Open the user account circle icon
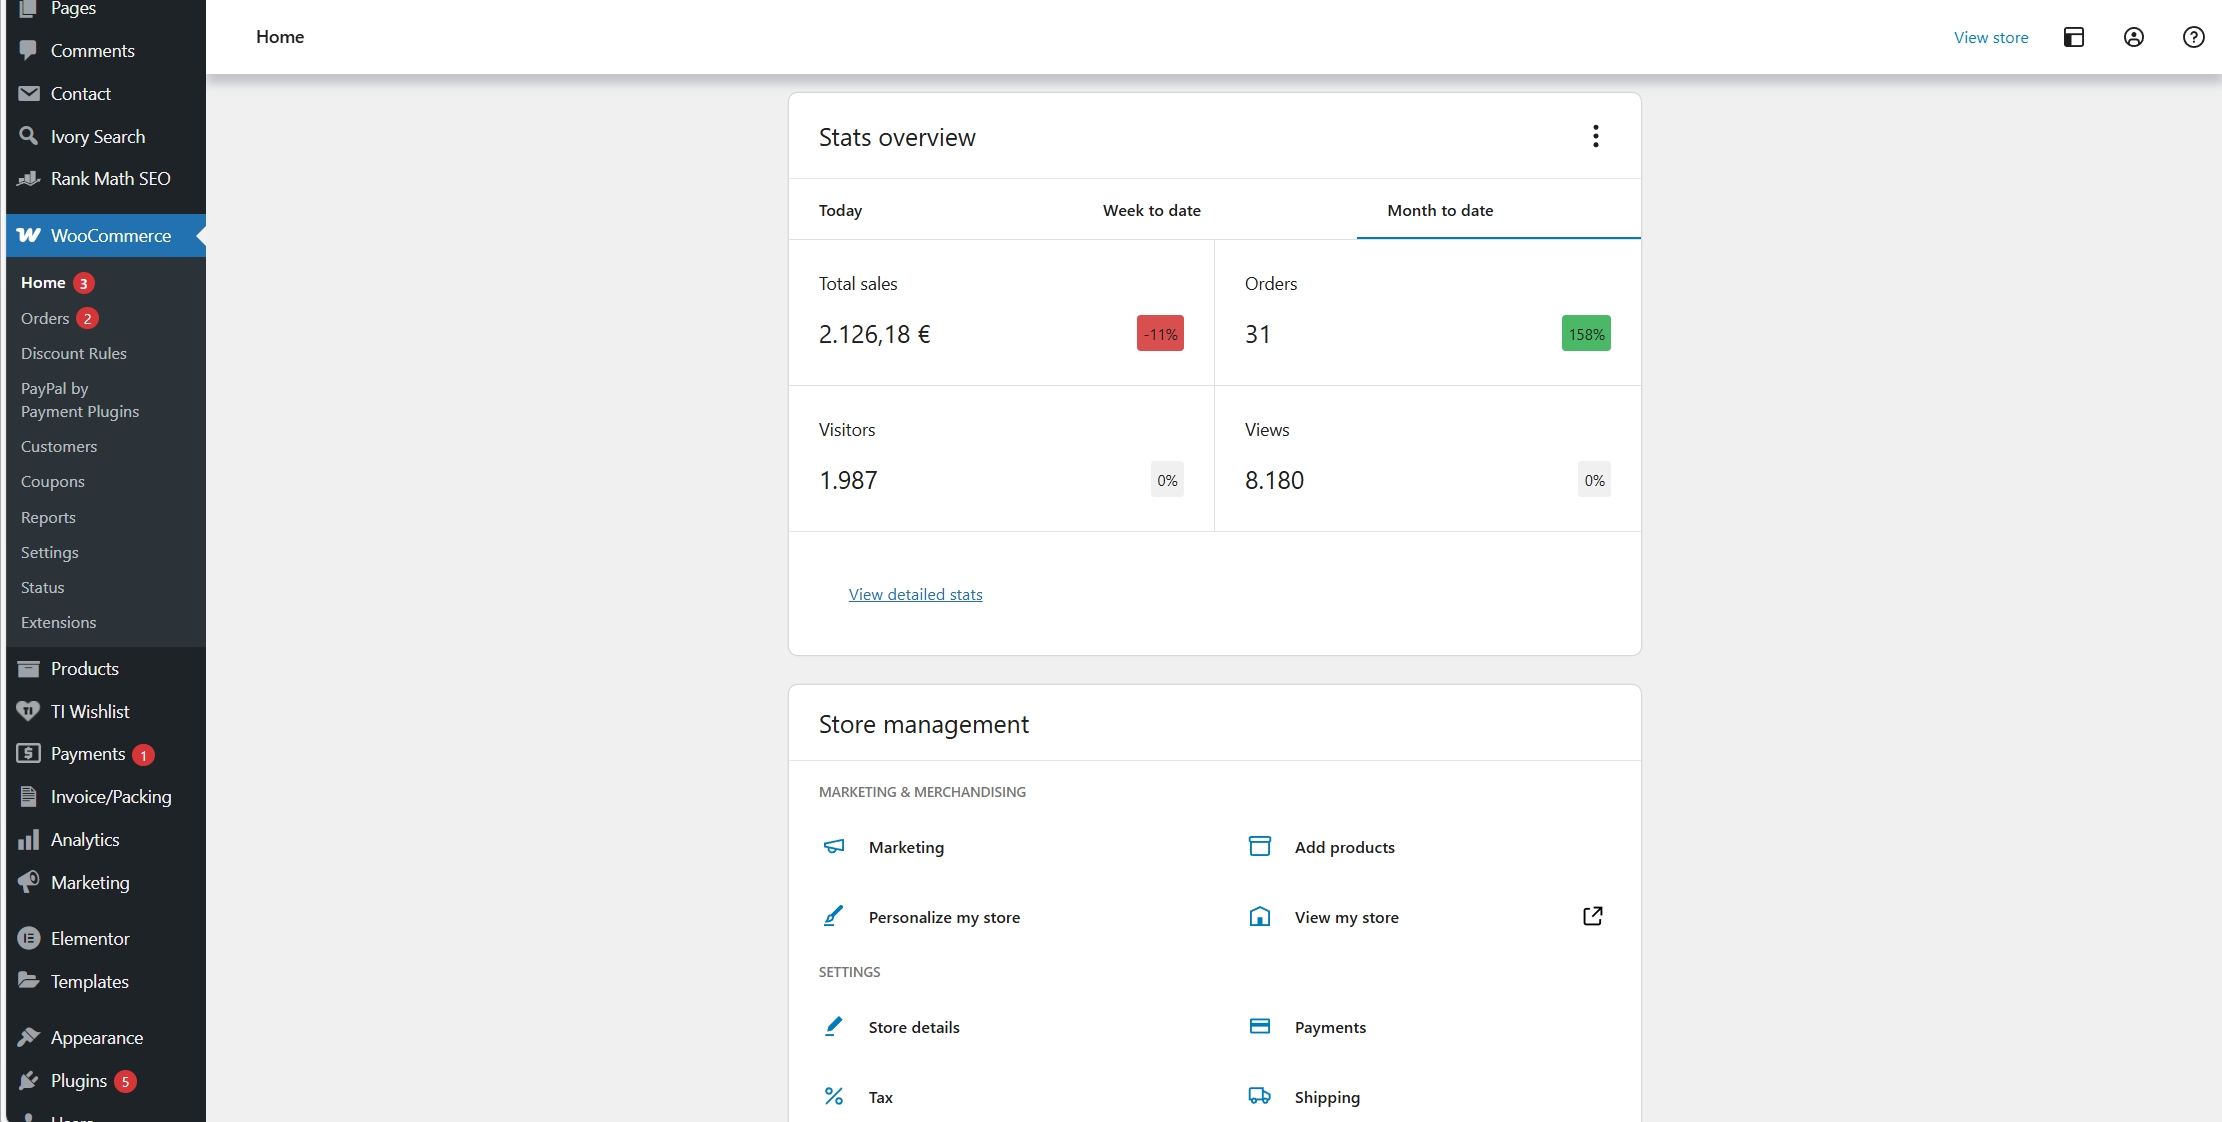Viewport: 2222px width, 1122px height. pos(2133,37)
